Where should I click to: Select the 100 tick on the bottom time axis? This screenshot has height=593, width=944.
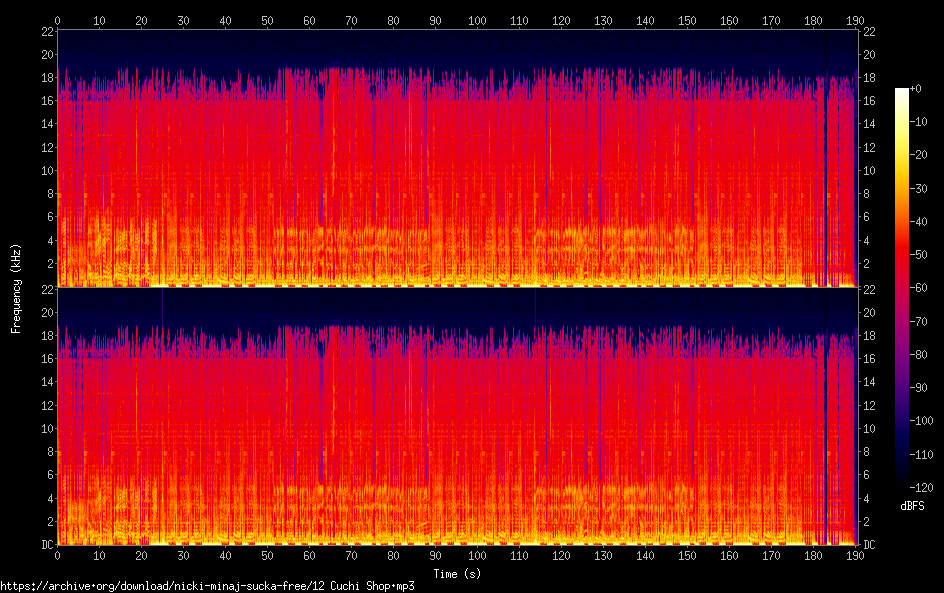(x=477, y=555)
